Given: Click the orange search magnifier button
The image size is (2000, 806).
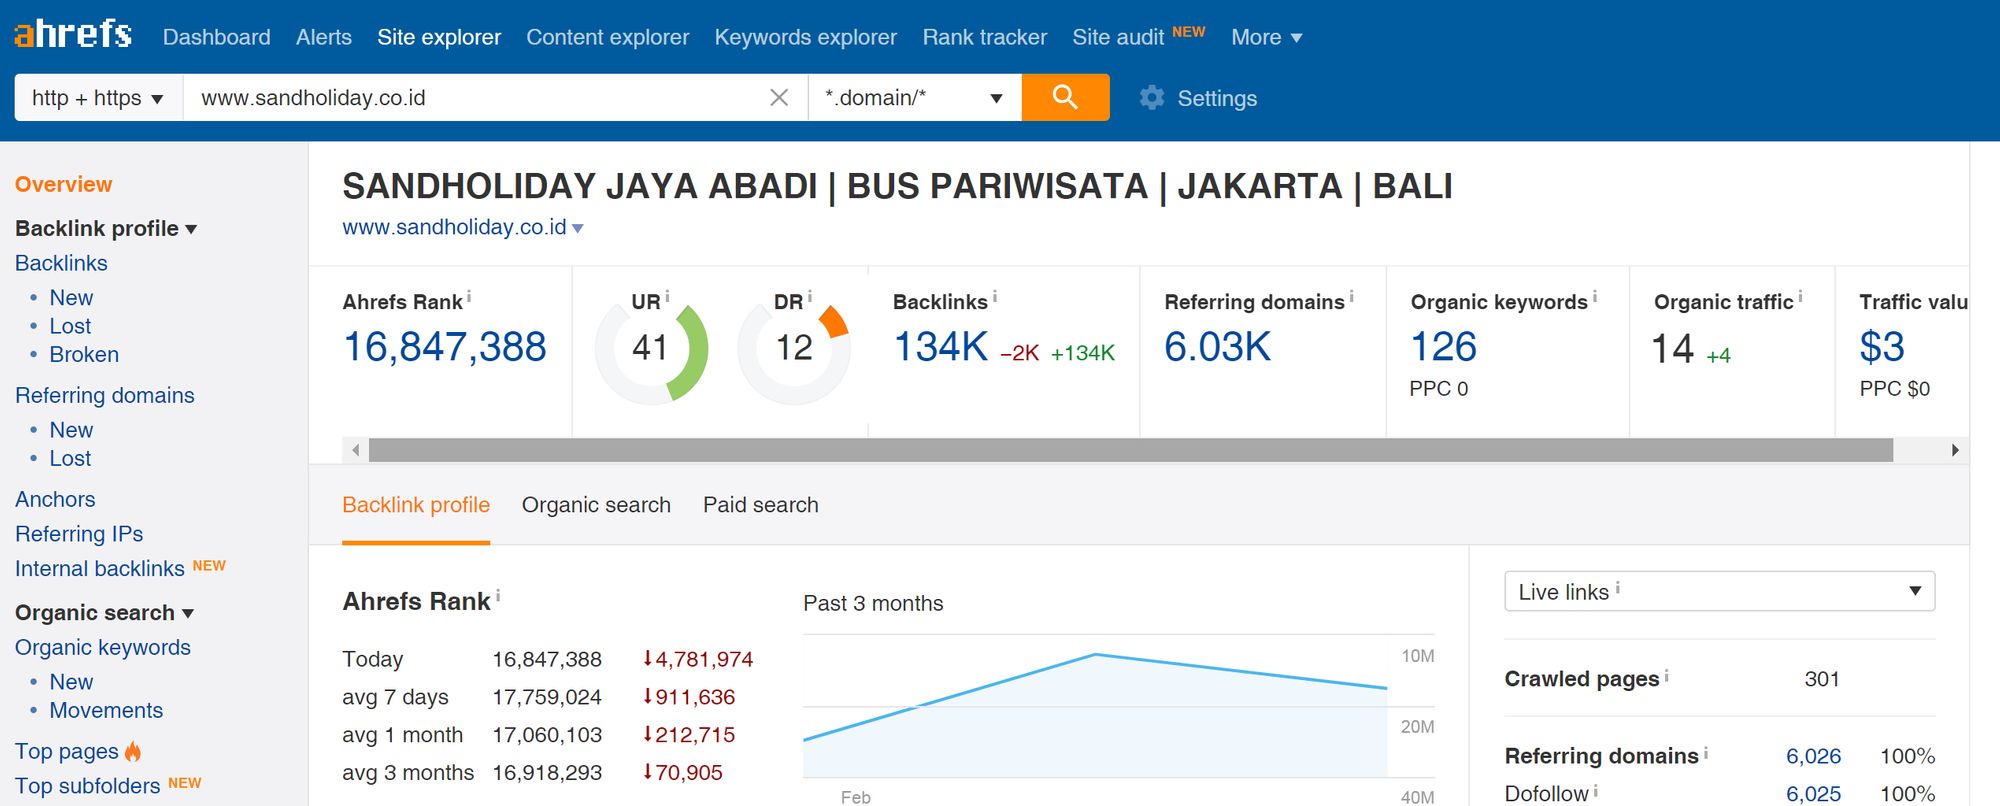Looking at the screenshot, I should tap(1065, 97).
